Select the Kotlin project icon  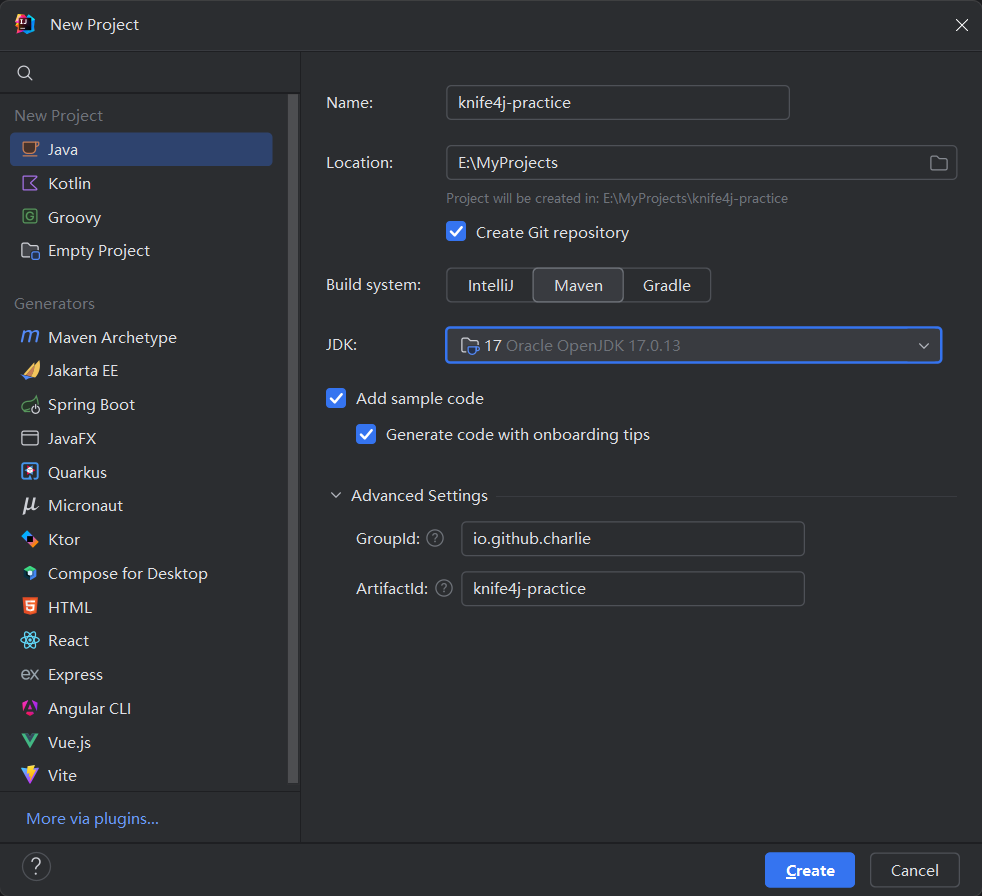pyautogui.click(x=30, y=183)
